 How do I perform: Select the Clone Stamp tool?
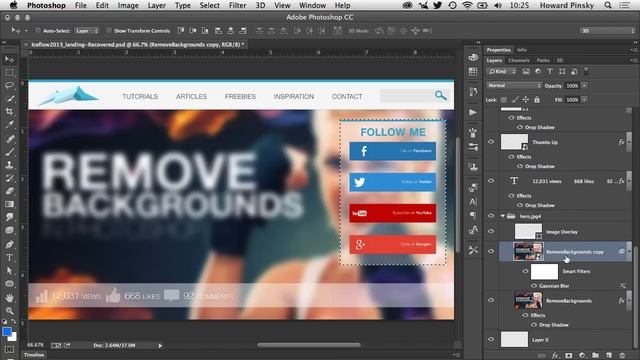(x=9, y=165)
